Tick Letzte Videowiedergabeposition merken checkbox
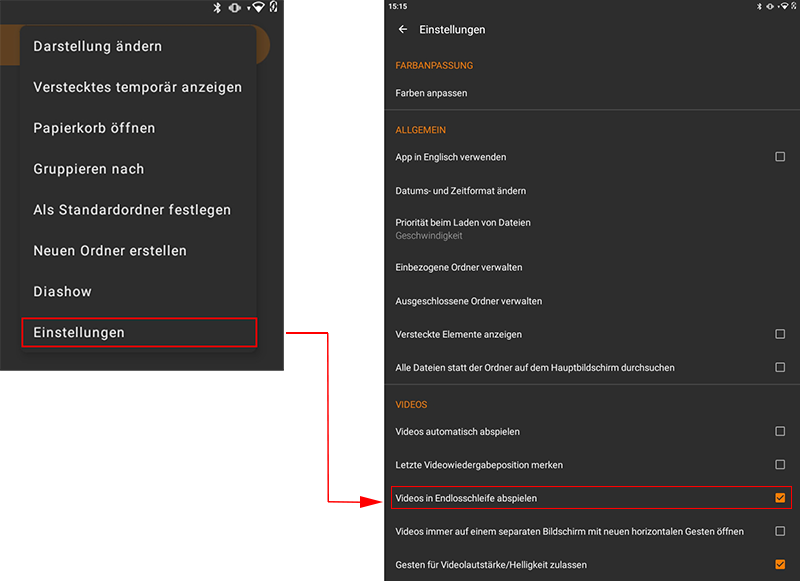 (x=780, y=465)
